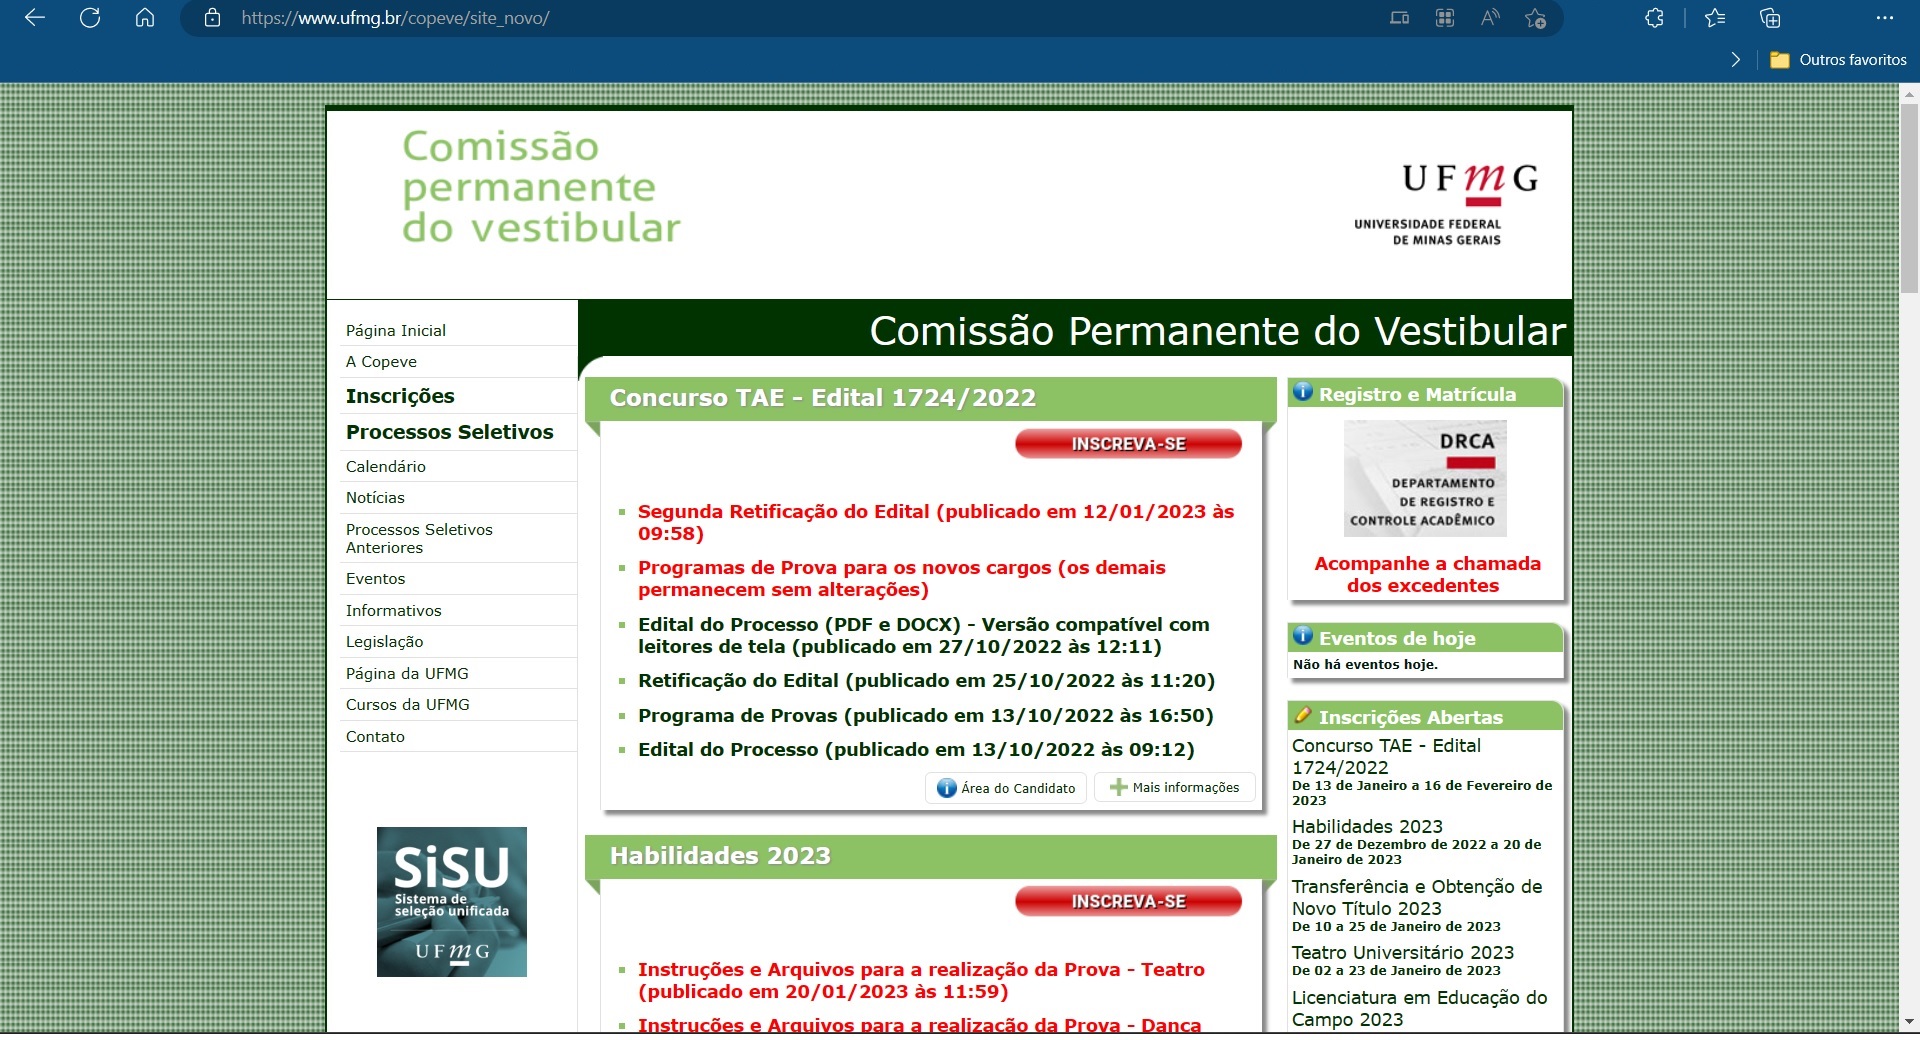The width and height of the screenshot is (1920, 1040).
Task: Click INSCREVA-SE for Concurso TAE
Action: click(x=1128, y=444)
